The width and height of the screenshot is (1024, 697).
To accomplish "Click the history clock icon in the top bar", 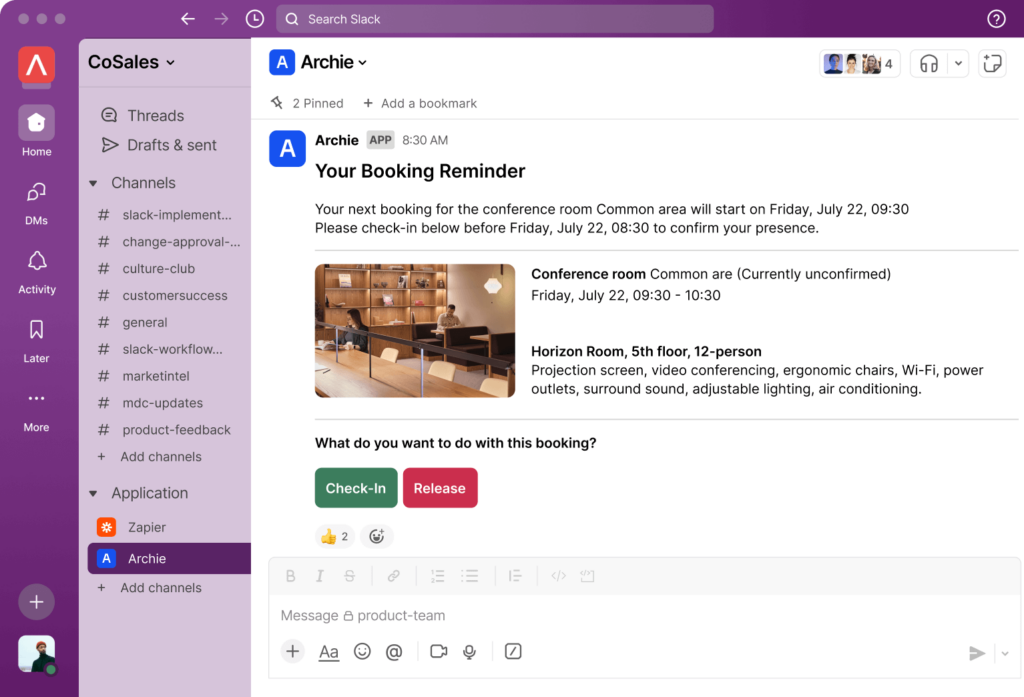I will pyautogui.click(x=255, y=18).
